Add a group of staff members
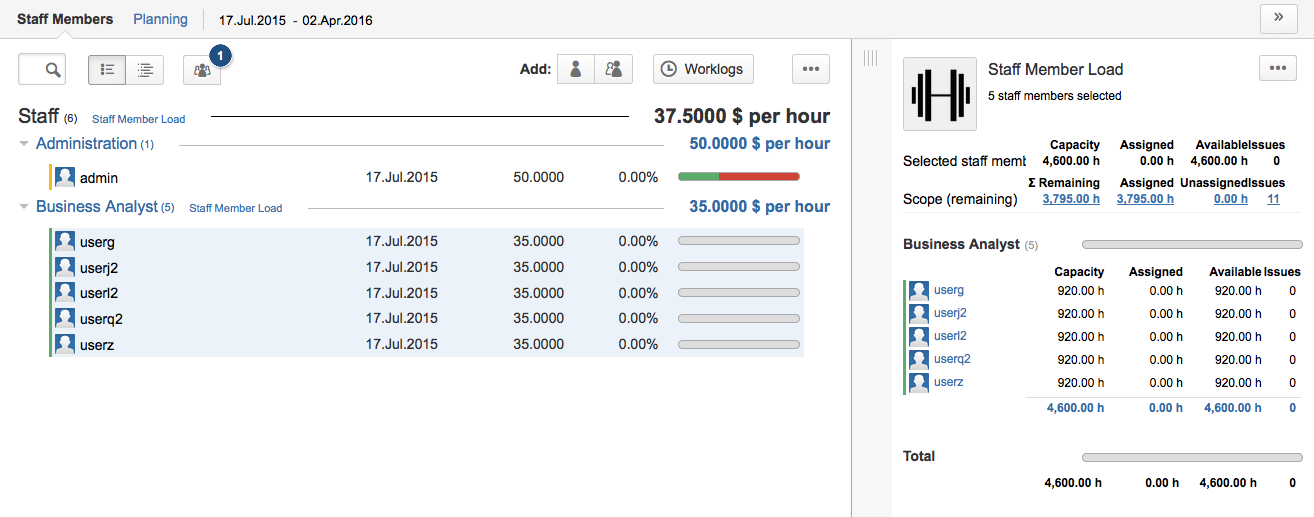The width and height of the screenshot is (1314, 517). click(614, 69)
